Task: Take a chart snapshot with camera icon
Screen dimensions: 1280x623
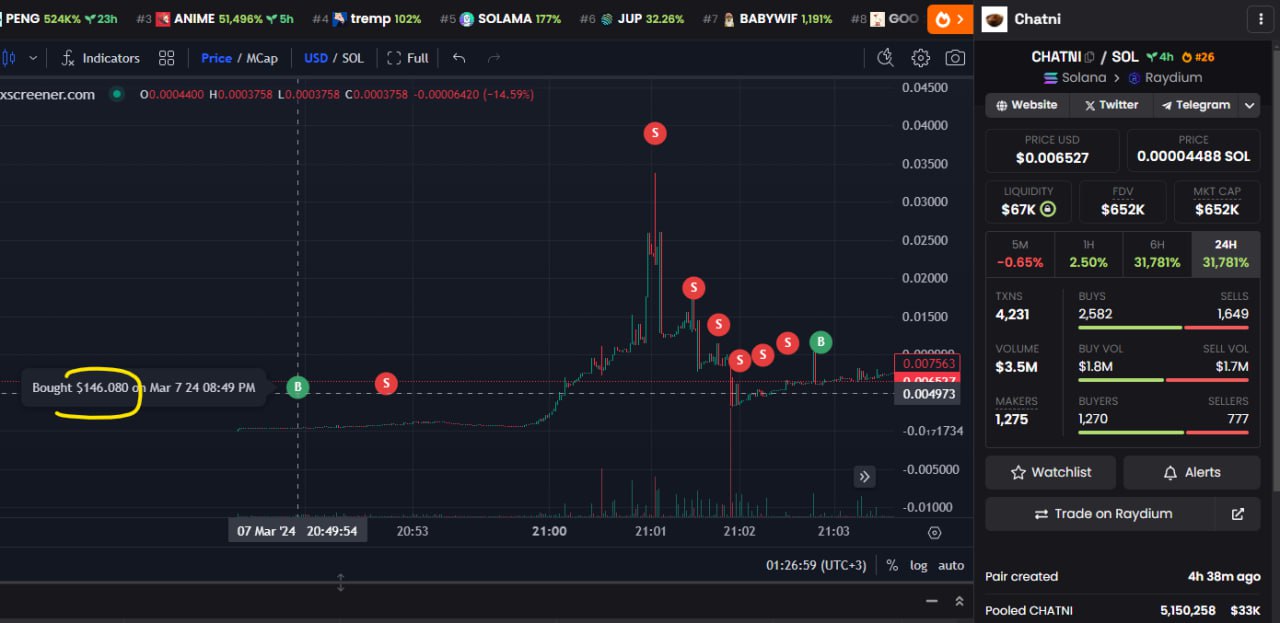Action: point(956,58)
